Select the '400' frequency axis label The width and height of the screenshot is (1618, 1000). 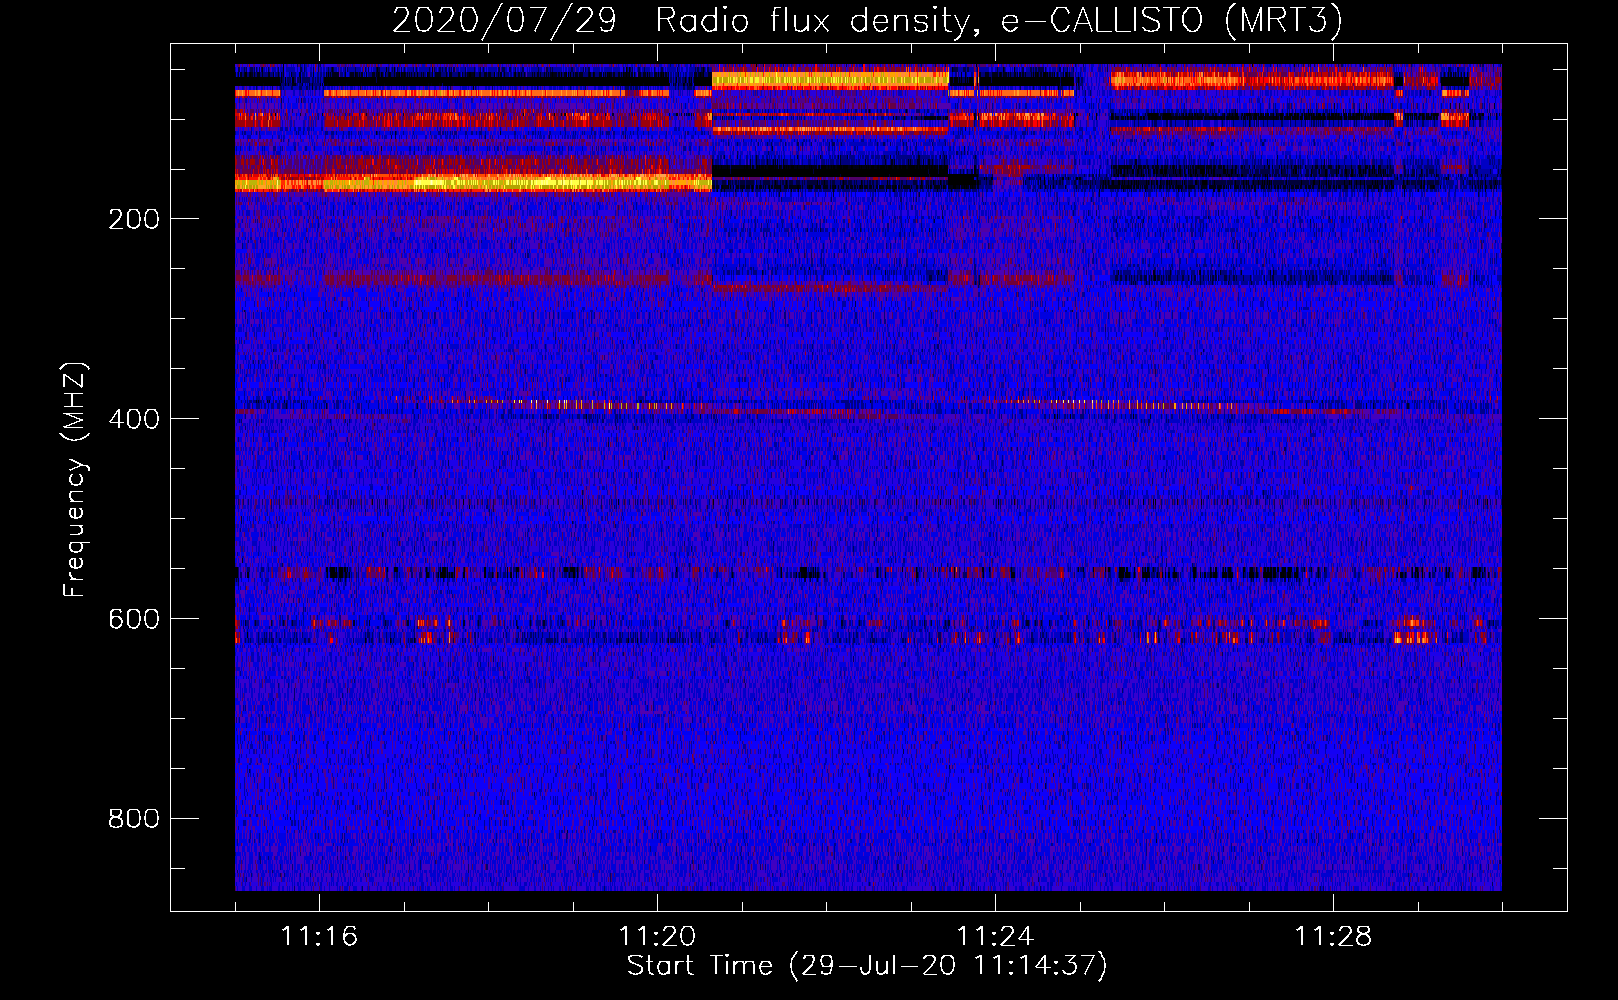click(133, 419)
